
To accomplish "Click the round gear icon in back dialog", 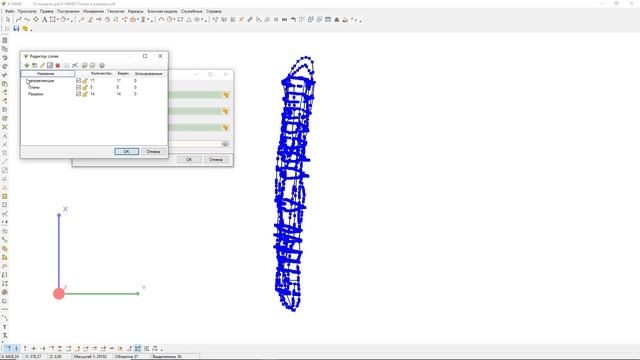I will coord(225,144).
